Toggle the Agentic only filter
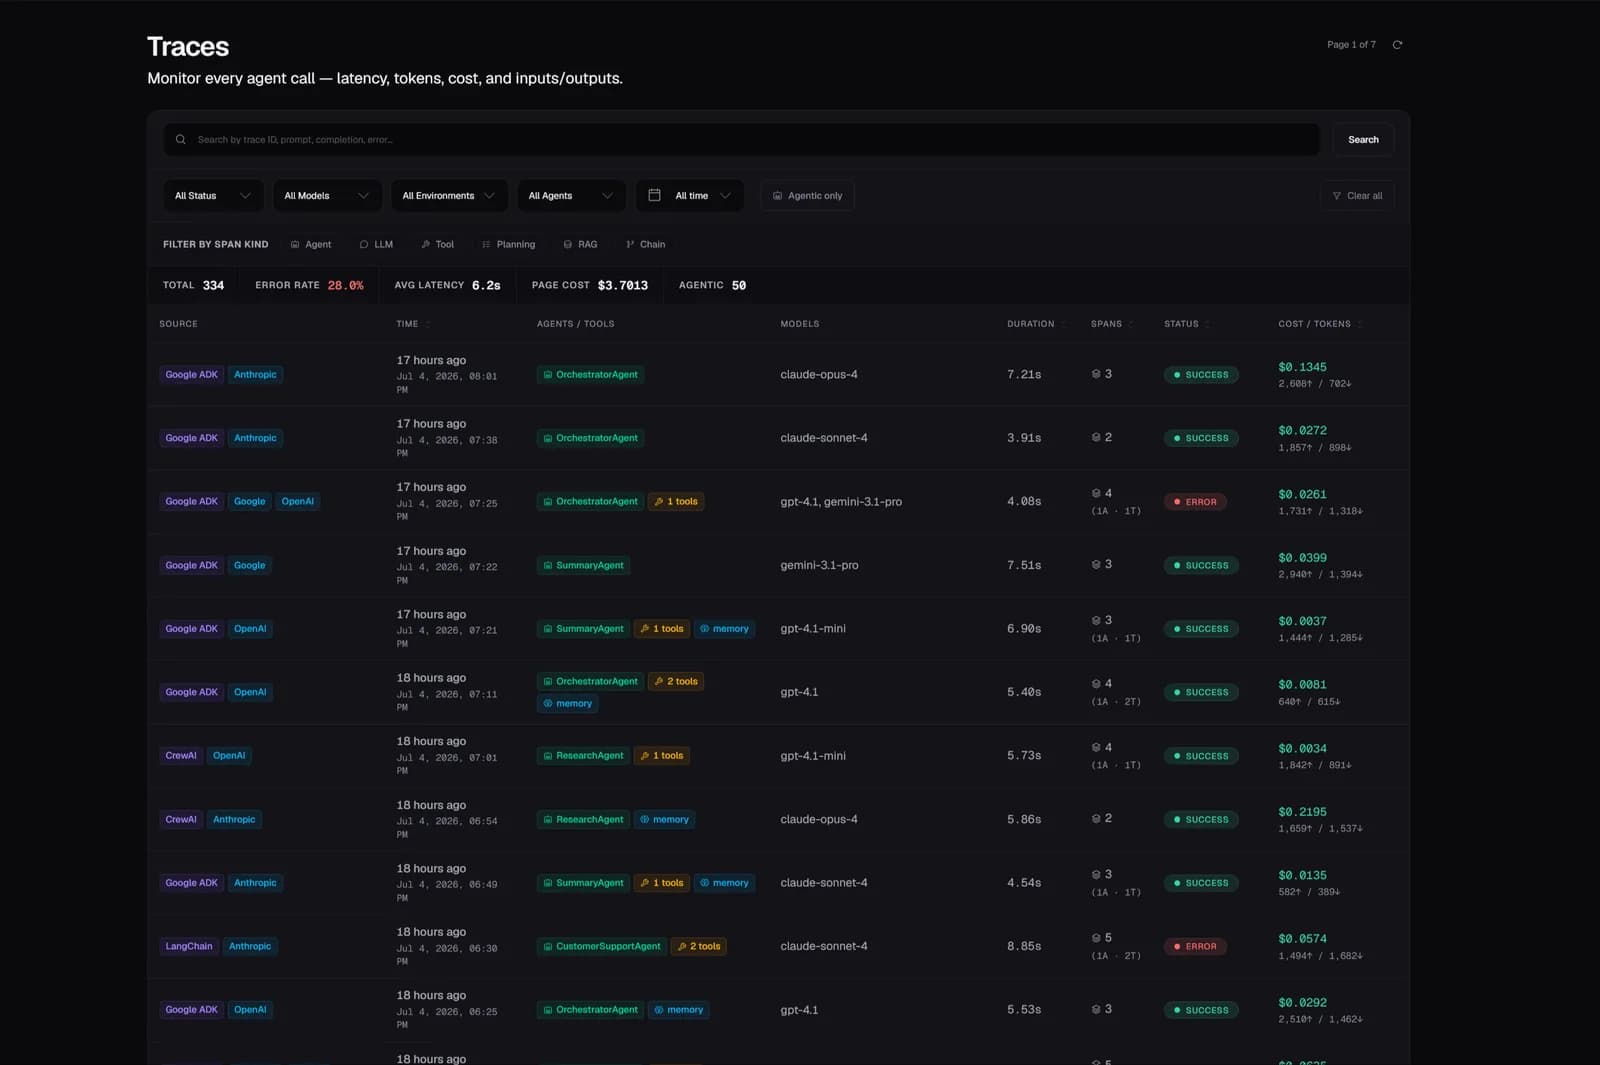1600x1065 pixels. click(x=807, y=196)
